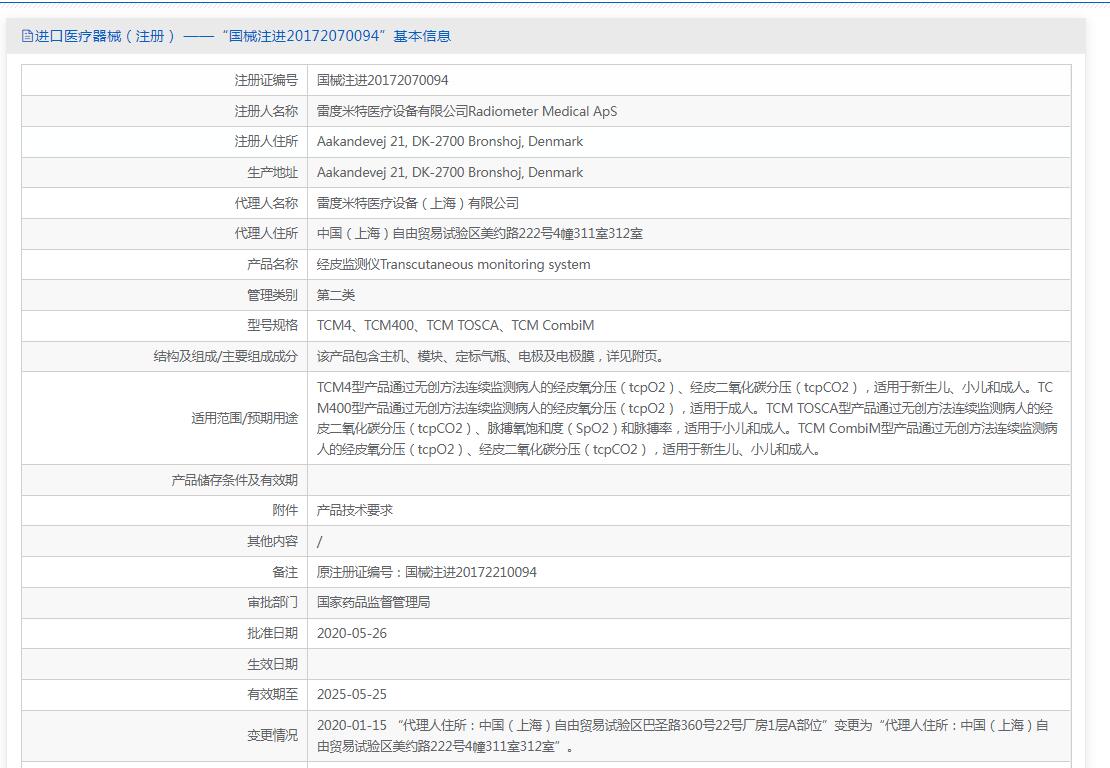
Task: Click product name Transcutaneous monitoring system
Action: tap(453, 265)
